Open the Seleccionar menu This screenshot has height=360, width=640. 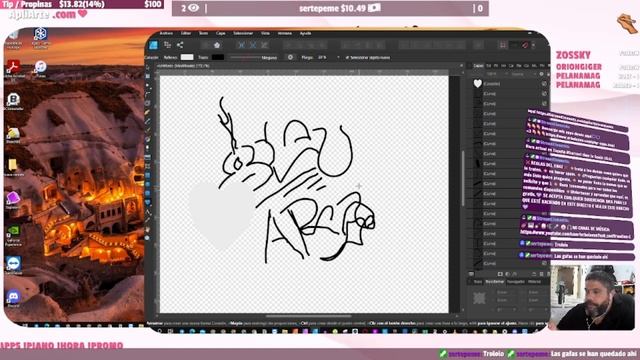pos(243,33)
